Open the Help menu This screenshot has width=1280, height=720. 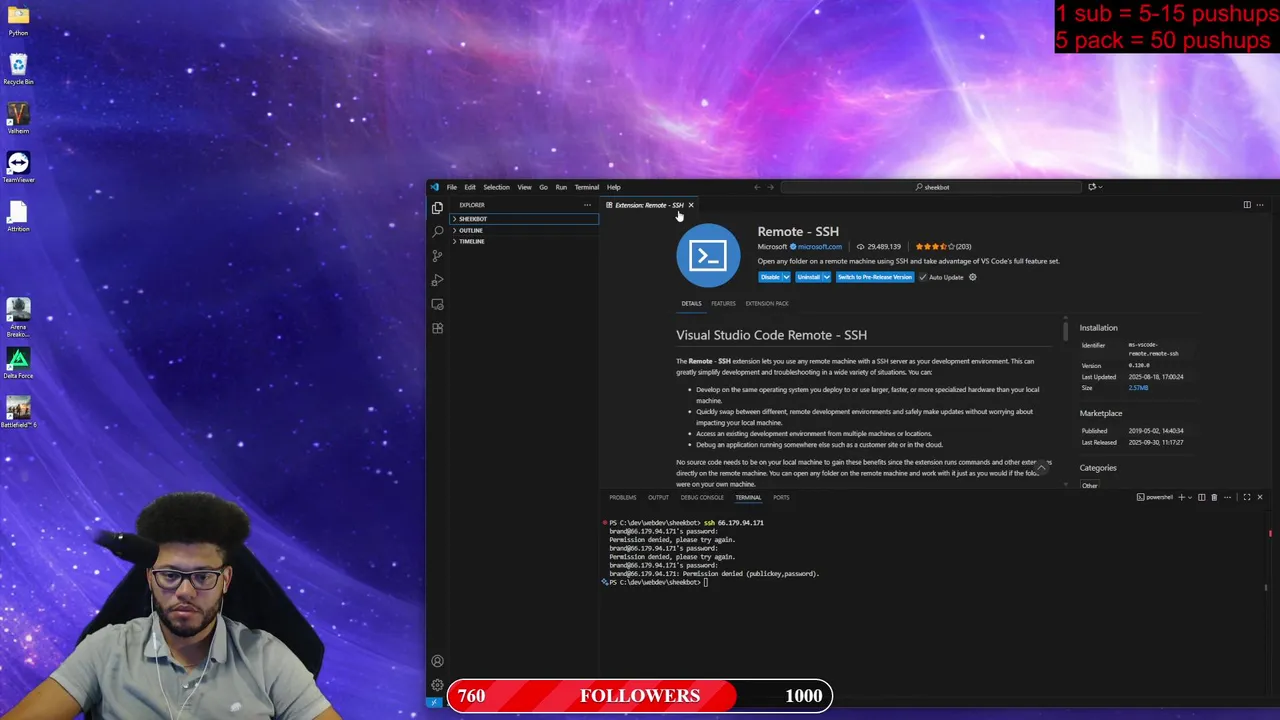(x=613, y=187)
